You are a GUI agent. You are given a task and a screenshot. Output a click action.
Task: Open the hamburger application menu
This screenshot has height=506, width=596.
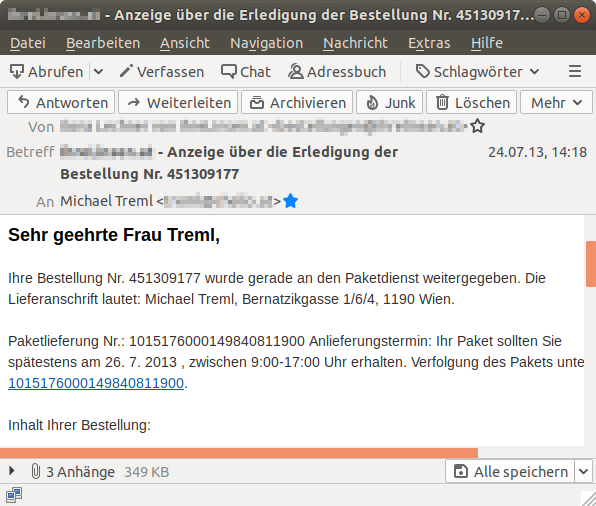coord(575,71)
